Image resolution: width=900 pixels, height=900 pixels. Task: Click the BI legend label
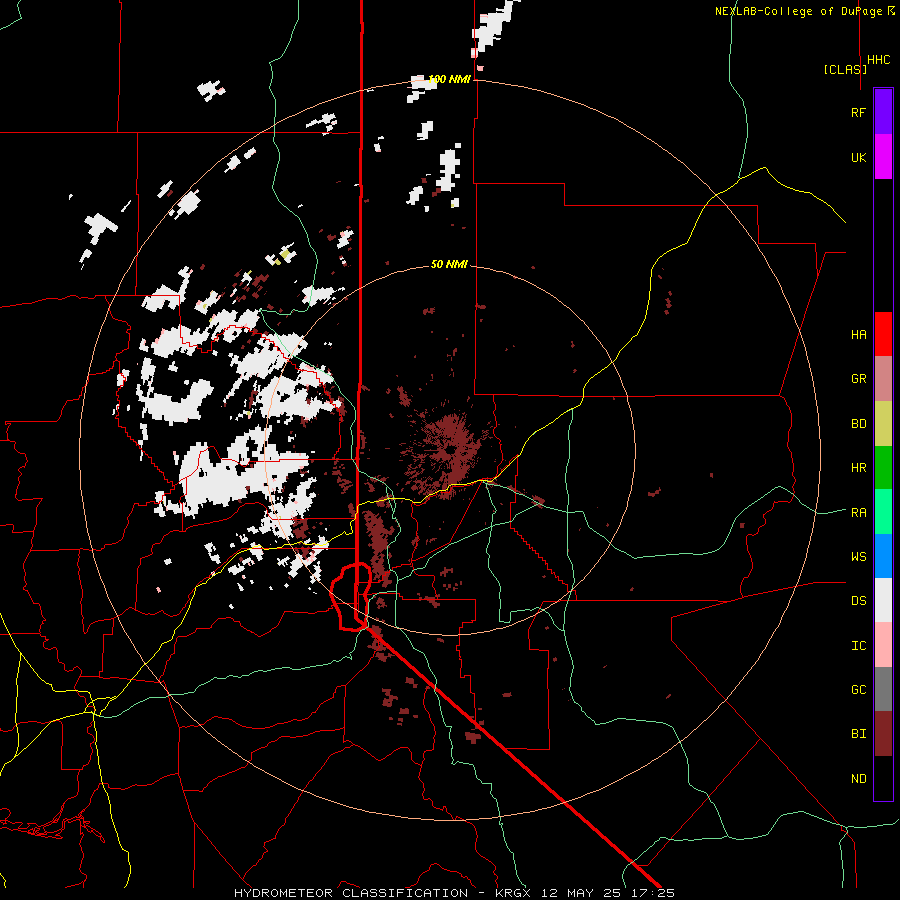coord(858,734)
